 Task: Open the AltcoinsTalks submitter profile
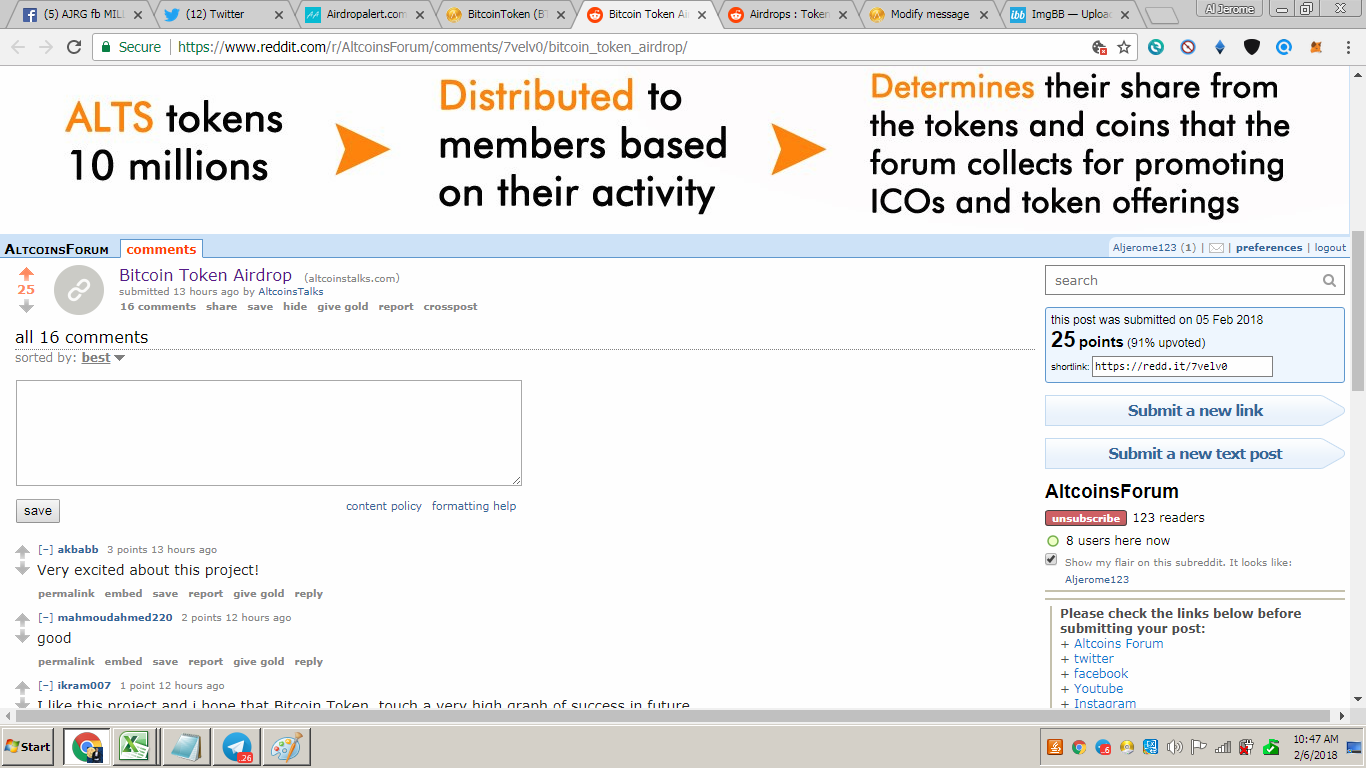point(291,292)
